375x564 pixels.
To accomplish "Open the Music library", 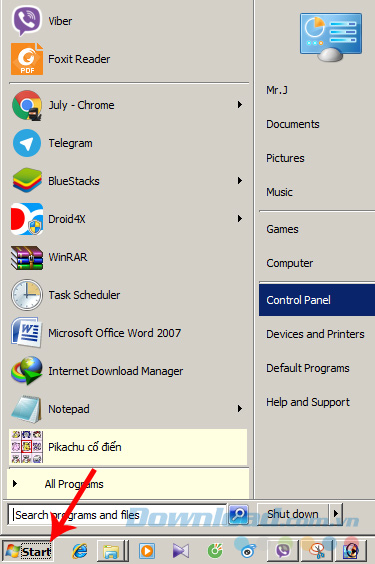I will tap(317, 192).
